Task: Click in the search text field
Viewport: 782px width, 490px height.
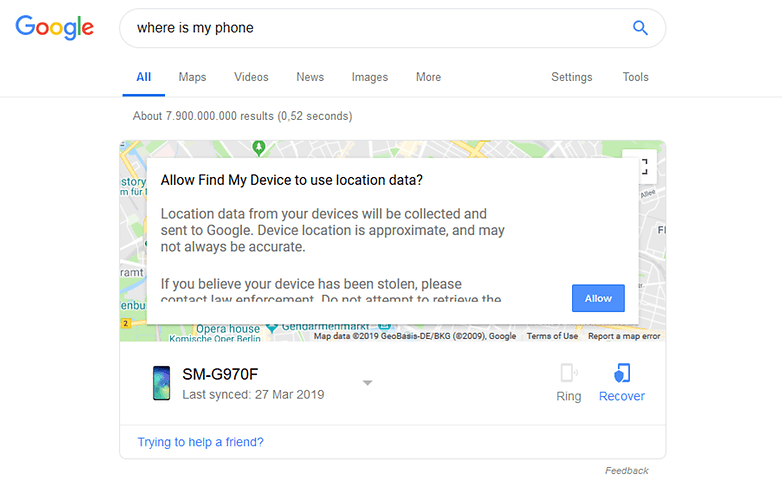Action: pyautogui.click(x=379, y=28)
